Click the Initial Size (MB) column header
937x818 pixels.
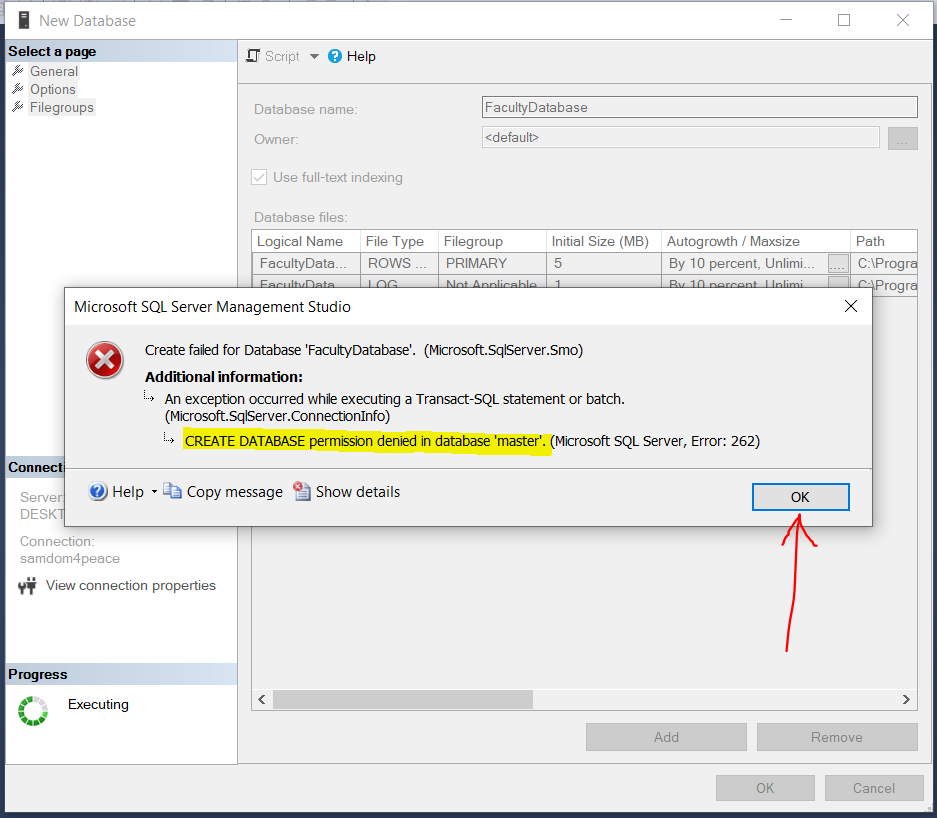(604, 241)
